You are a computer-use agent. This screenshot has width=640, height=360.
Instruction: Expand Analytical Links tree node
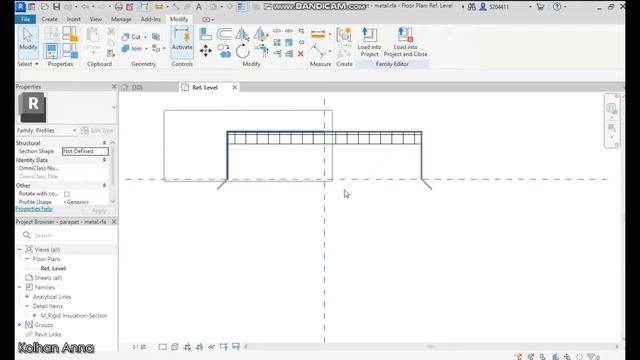tap(27, 297)
